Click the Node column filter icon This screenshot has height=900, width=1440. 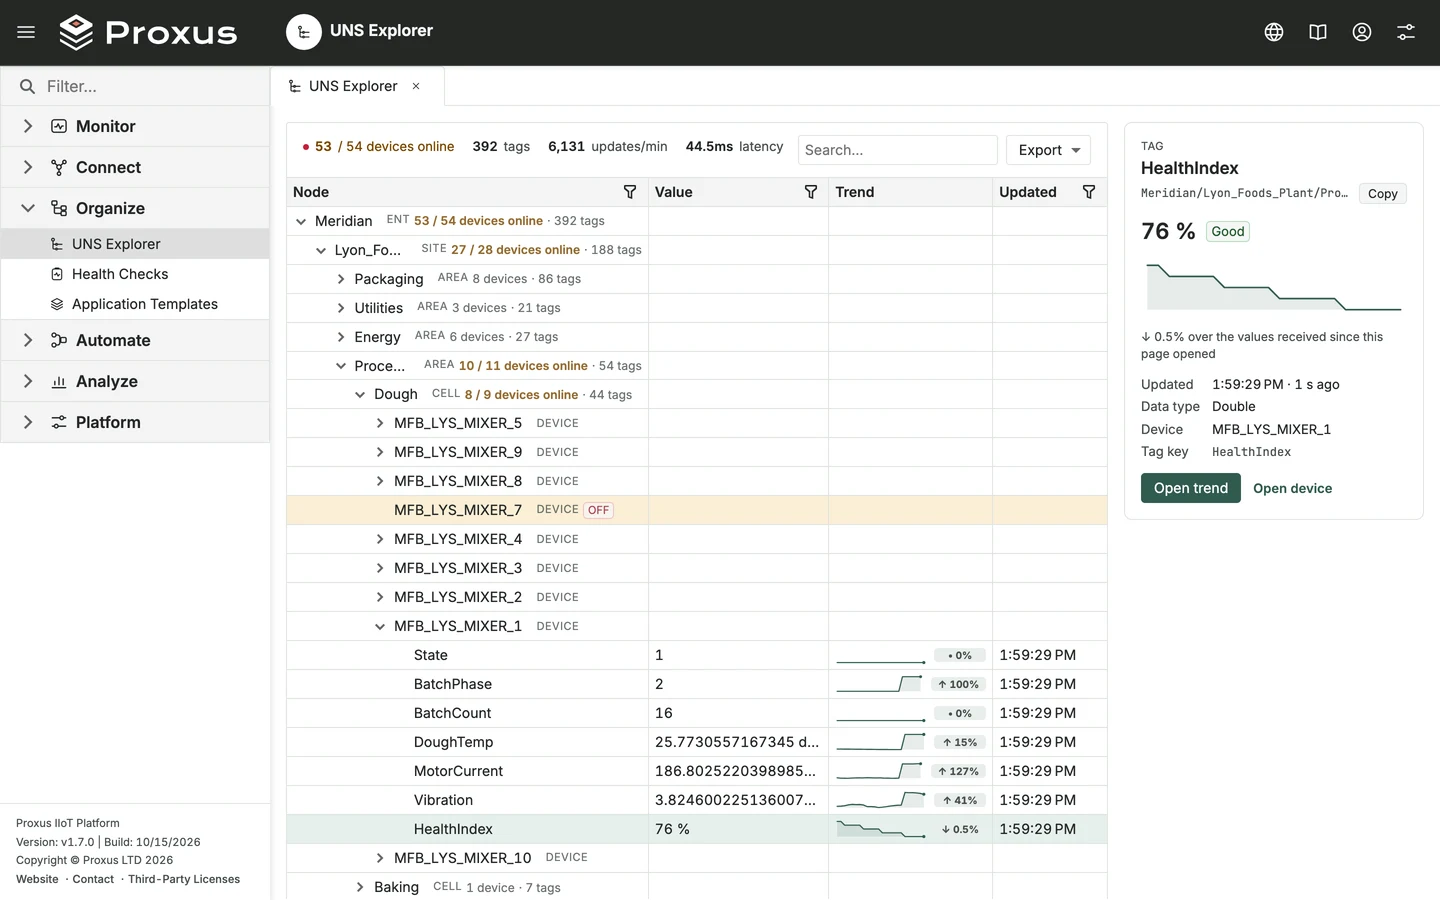[630, 192]
